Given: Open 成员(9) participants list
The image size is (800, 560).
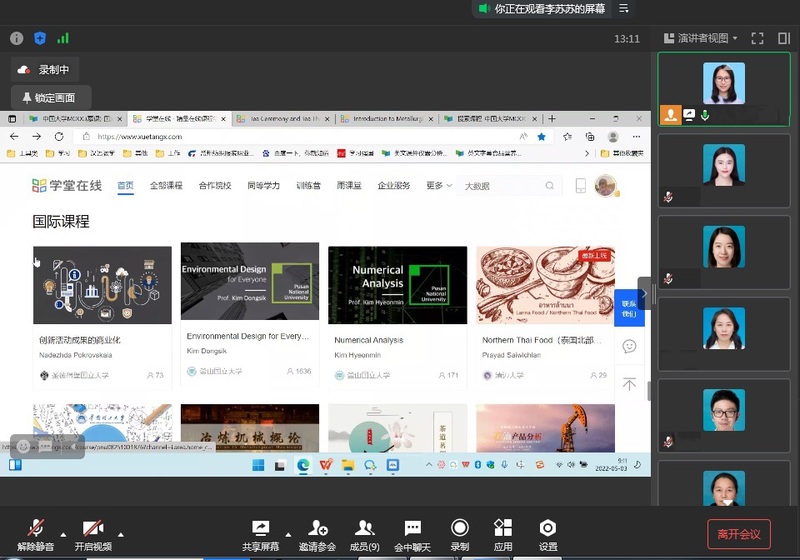Looking at the screenshot, I should tap(364, 534).
